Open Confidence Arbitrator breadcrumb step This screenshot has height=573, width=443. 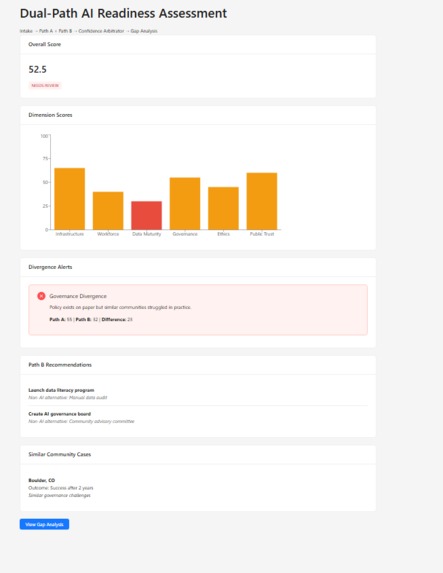101,31
